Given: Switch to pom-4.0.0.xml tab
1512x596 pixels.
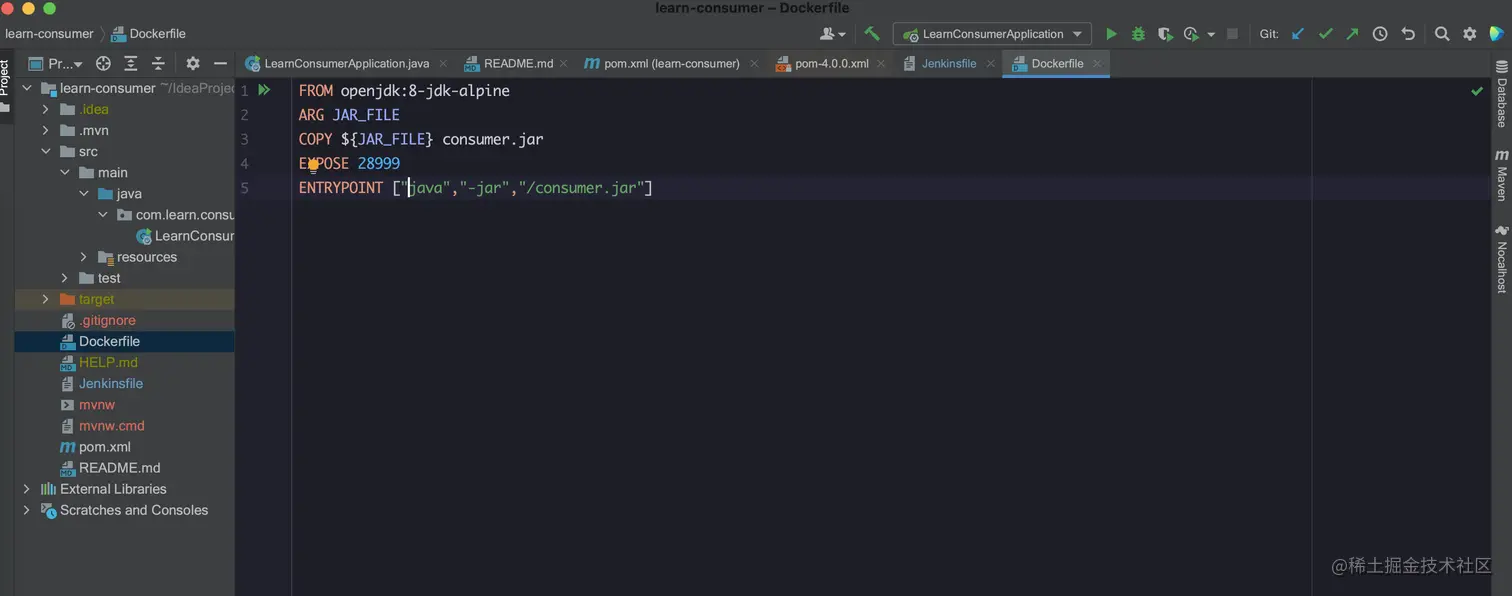Looking at the screenshot, I should point(831,63).
